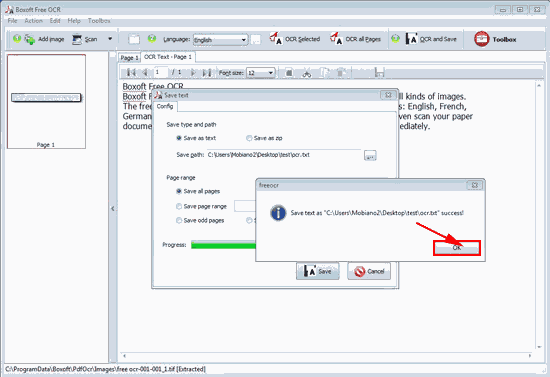Image resolution: width=550 pixels, height=377 pixels.
Task: Select the Save odd pages option
Action: click(179, 220)
